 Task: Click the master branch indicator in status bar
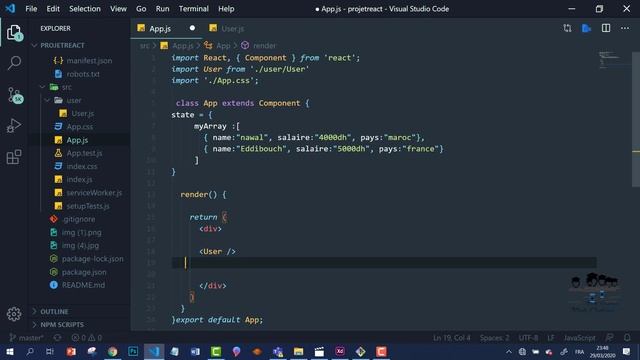(26, 338)
